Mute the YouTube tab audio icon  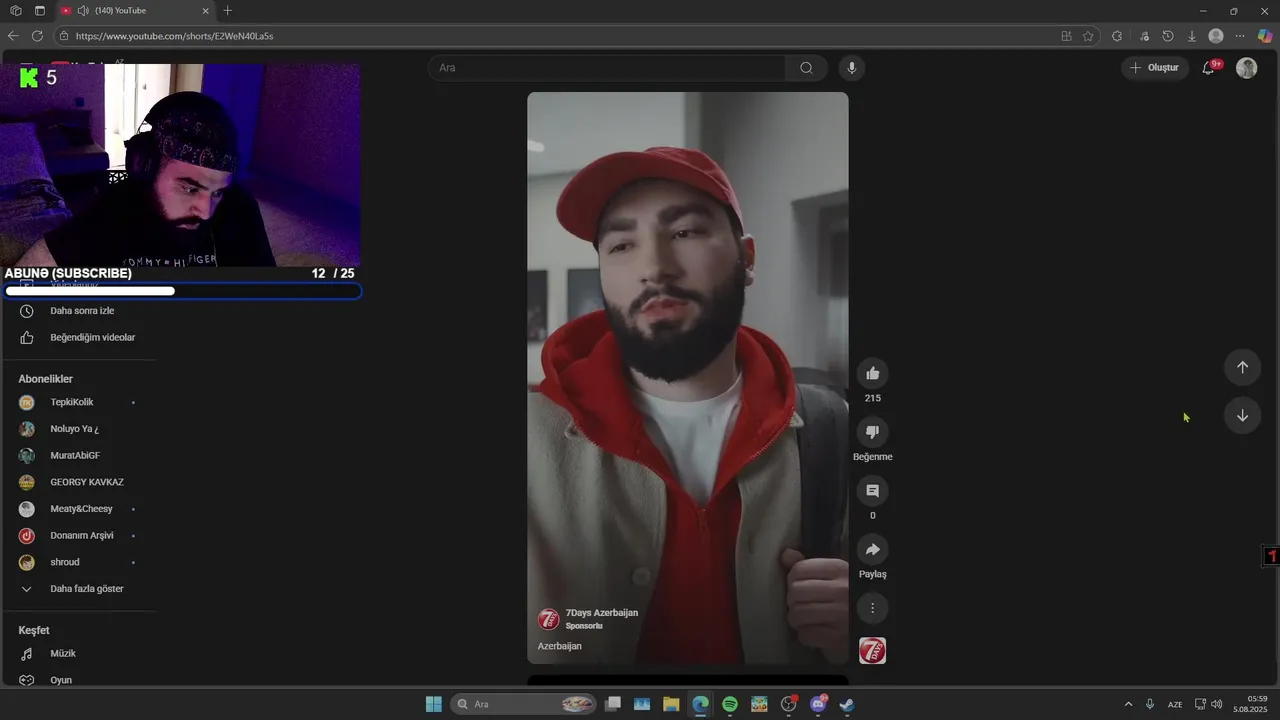click(x=83, y=11)
